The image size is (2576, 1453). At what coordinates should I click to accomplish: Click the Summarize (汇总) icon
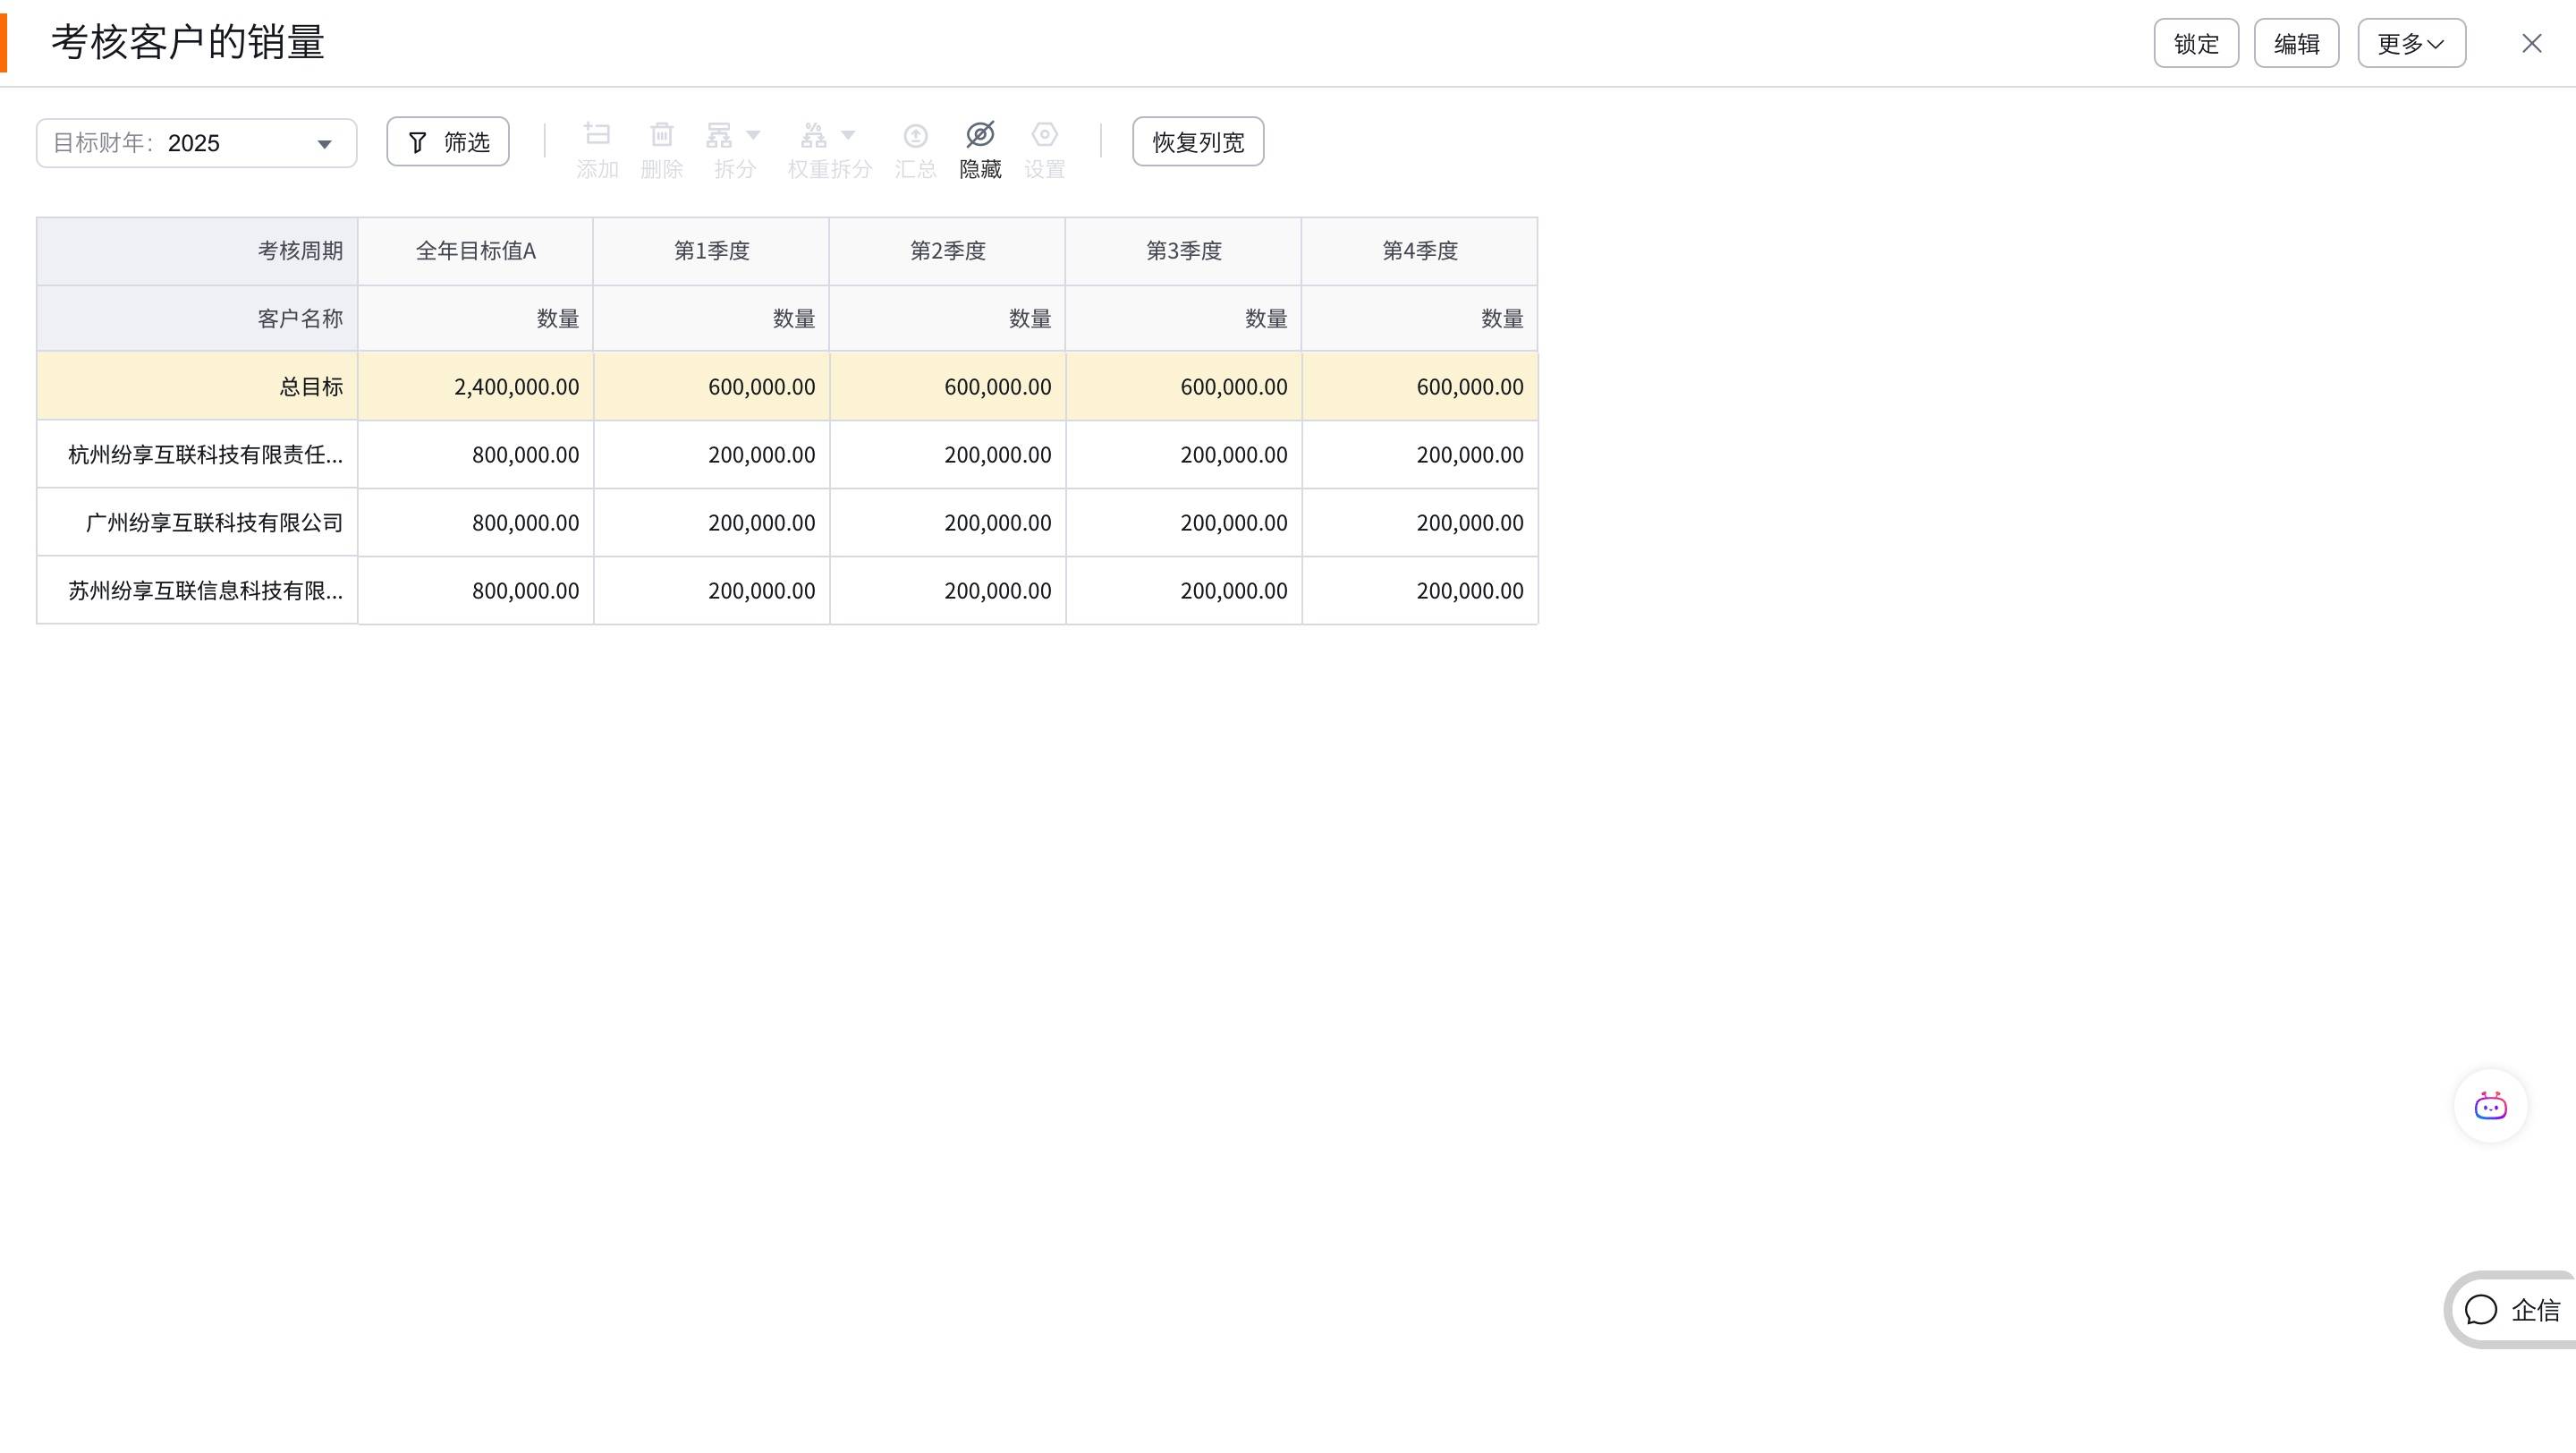pyautogui.click(x=915, y=135)
